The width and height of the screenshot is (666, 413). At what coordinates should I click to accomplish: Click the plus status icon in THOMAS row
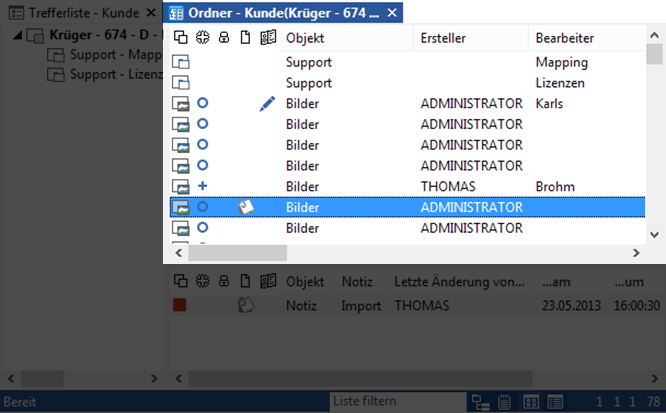(x=202, y=186)
